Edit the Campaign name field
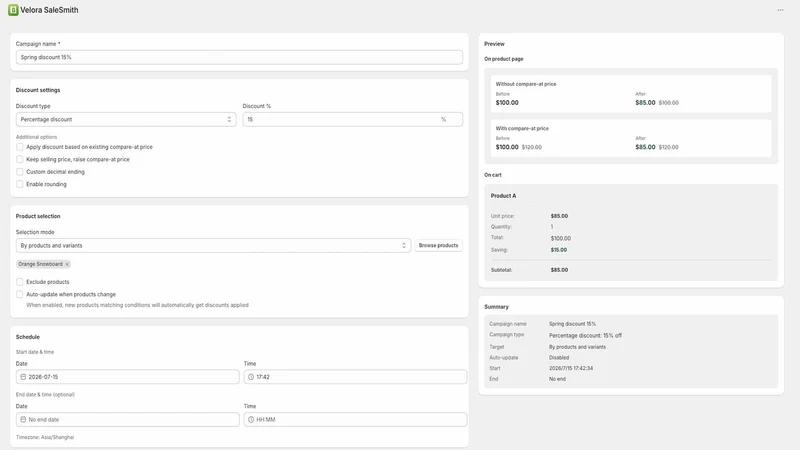Image resolution: width=800 pixels, height=450 pixels. [x=239, y=57]
